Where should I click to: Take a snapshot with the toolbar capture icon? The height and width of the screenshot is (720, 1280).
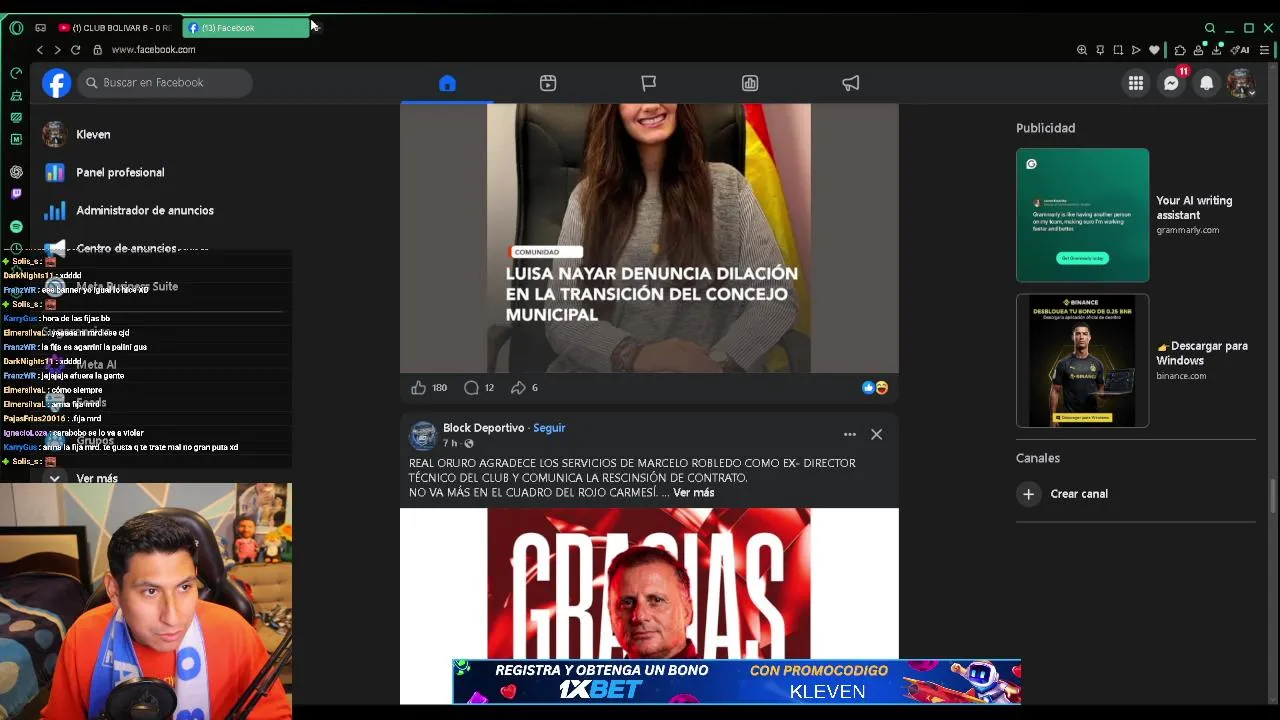[x=1118, y=50]
